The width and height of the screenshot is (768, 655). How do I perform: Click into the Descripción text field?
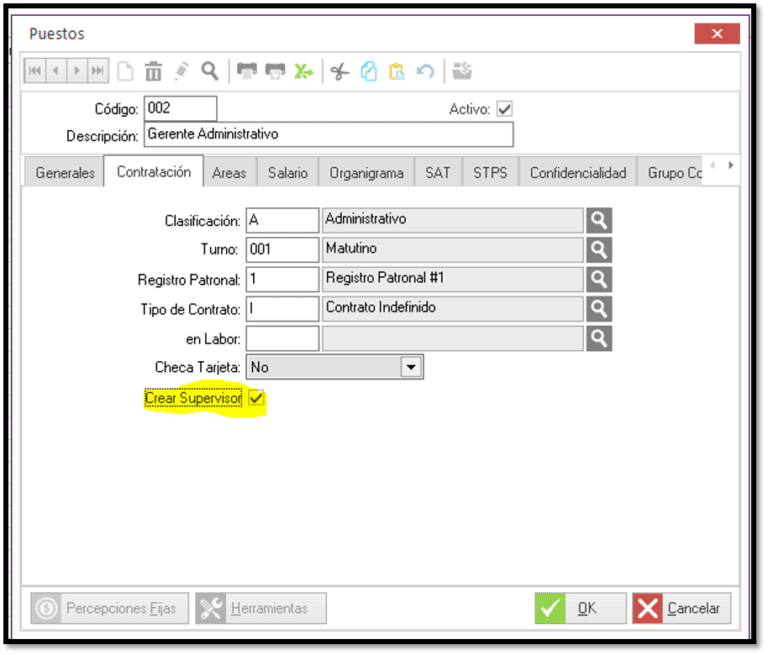point(328,134)
